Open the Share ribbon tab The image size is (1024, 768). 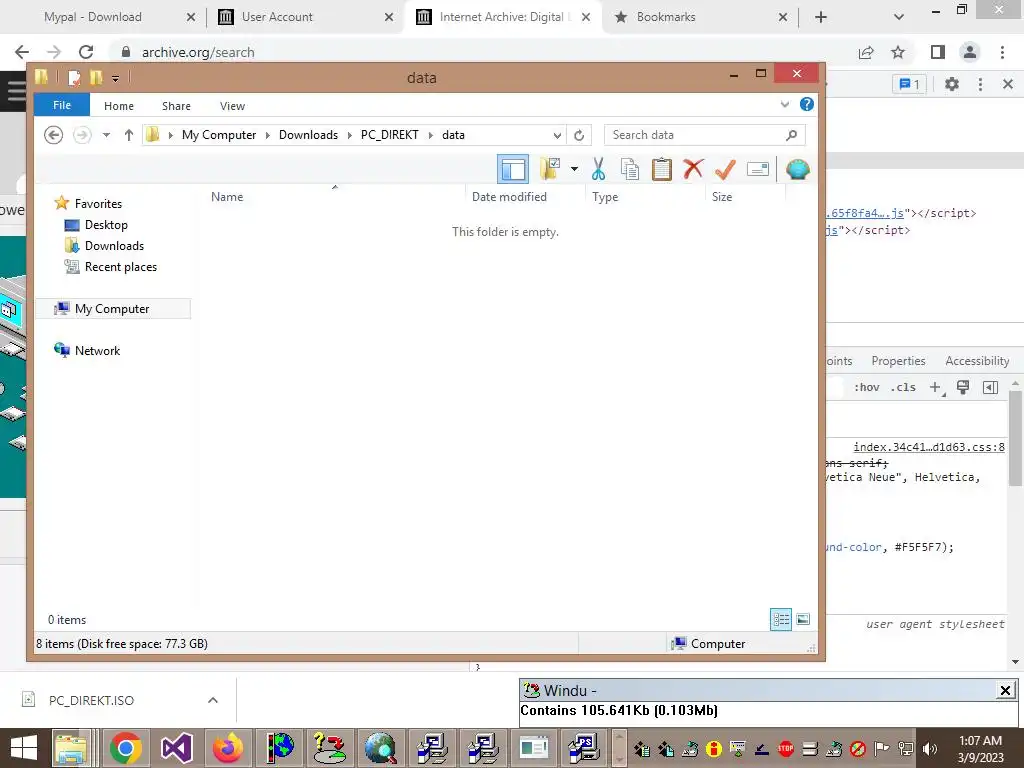[x=176, y=106]
